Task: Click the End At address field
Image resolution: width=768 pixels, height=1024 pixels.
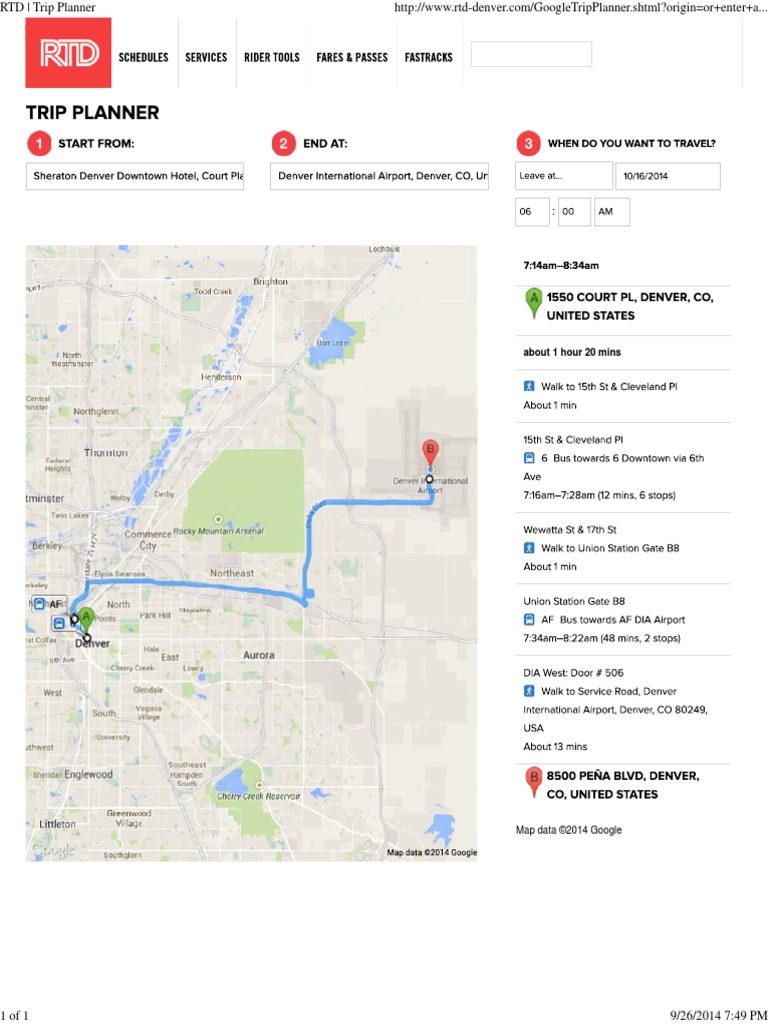Action: pos(379,176)
